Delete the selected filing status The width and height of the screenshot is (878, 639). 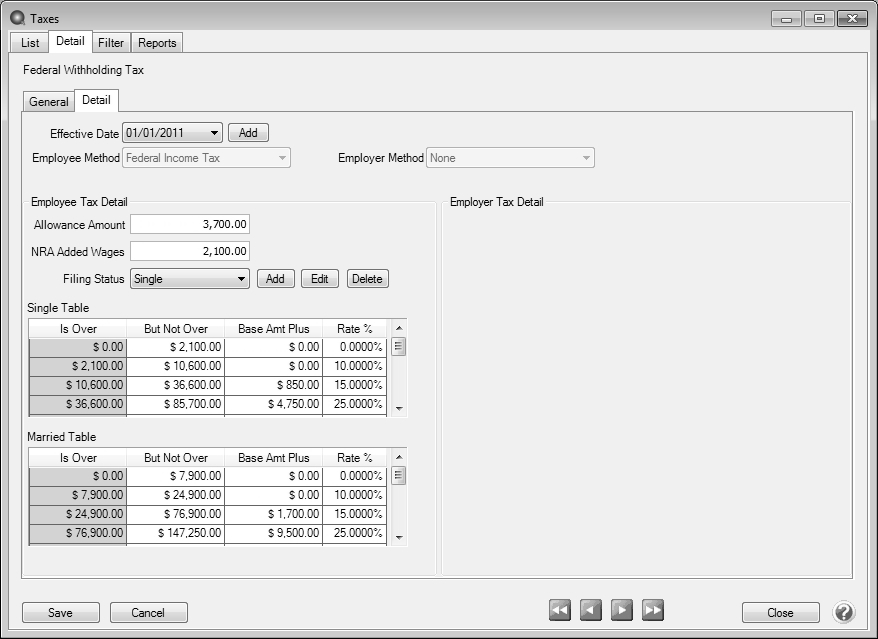click(x=367, y=279)
